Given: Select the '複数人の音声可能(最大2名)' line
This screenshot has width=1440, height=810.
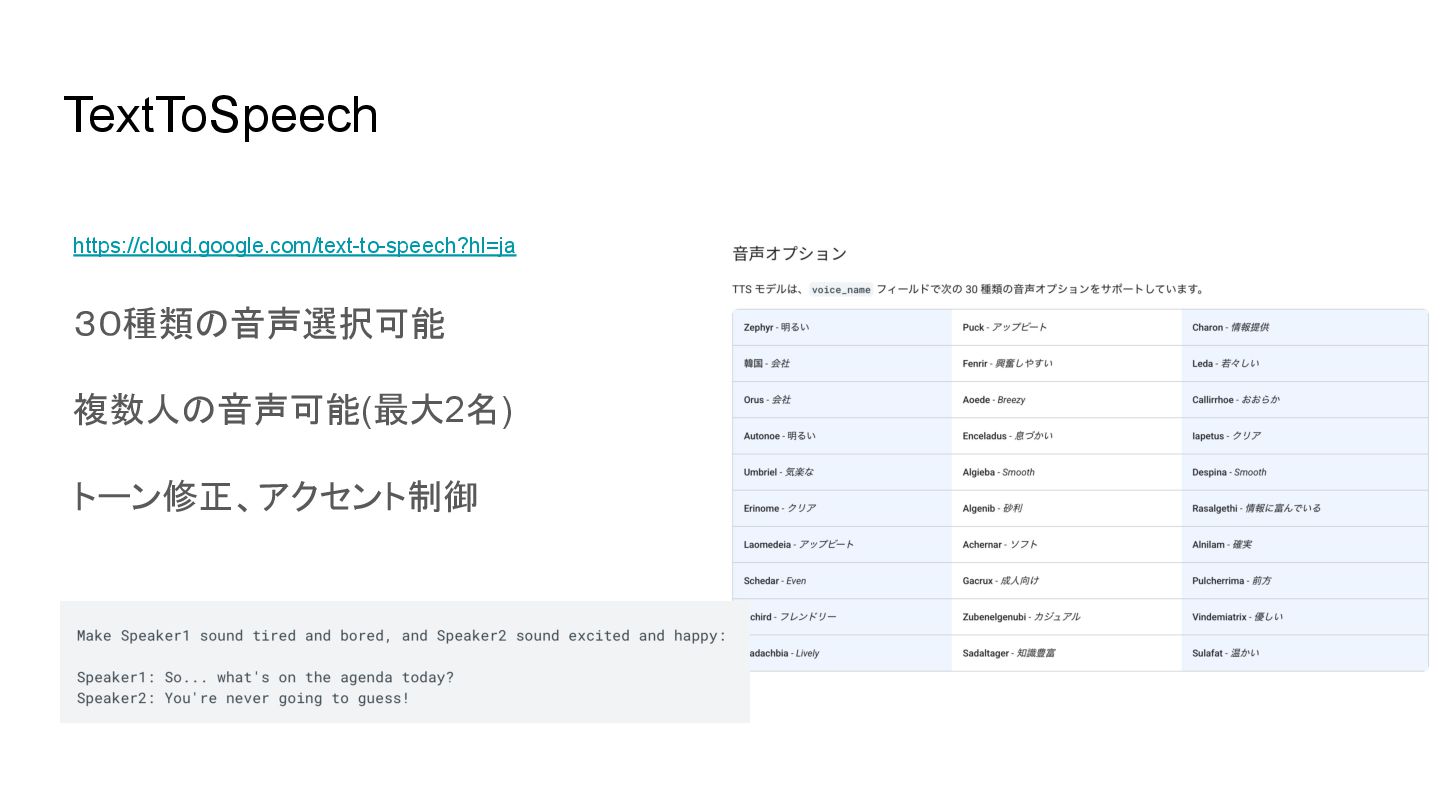Looking at the screenshot, I should click(x=293, y=410).
